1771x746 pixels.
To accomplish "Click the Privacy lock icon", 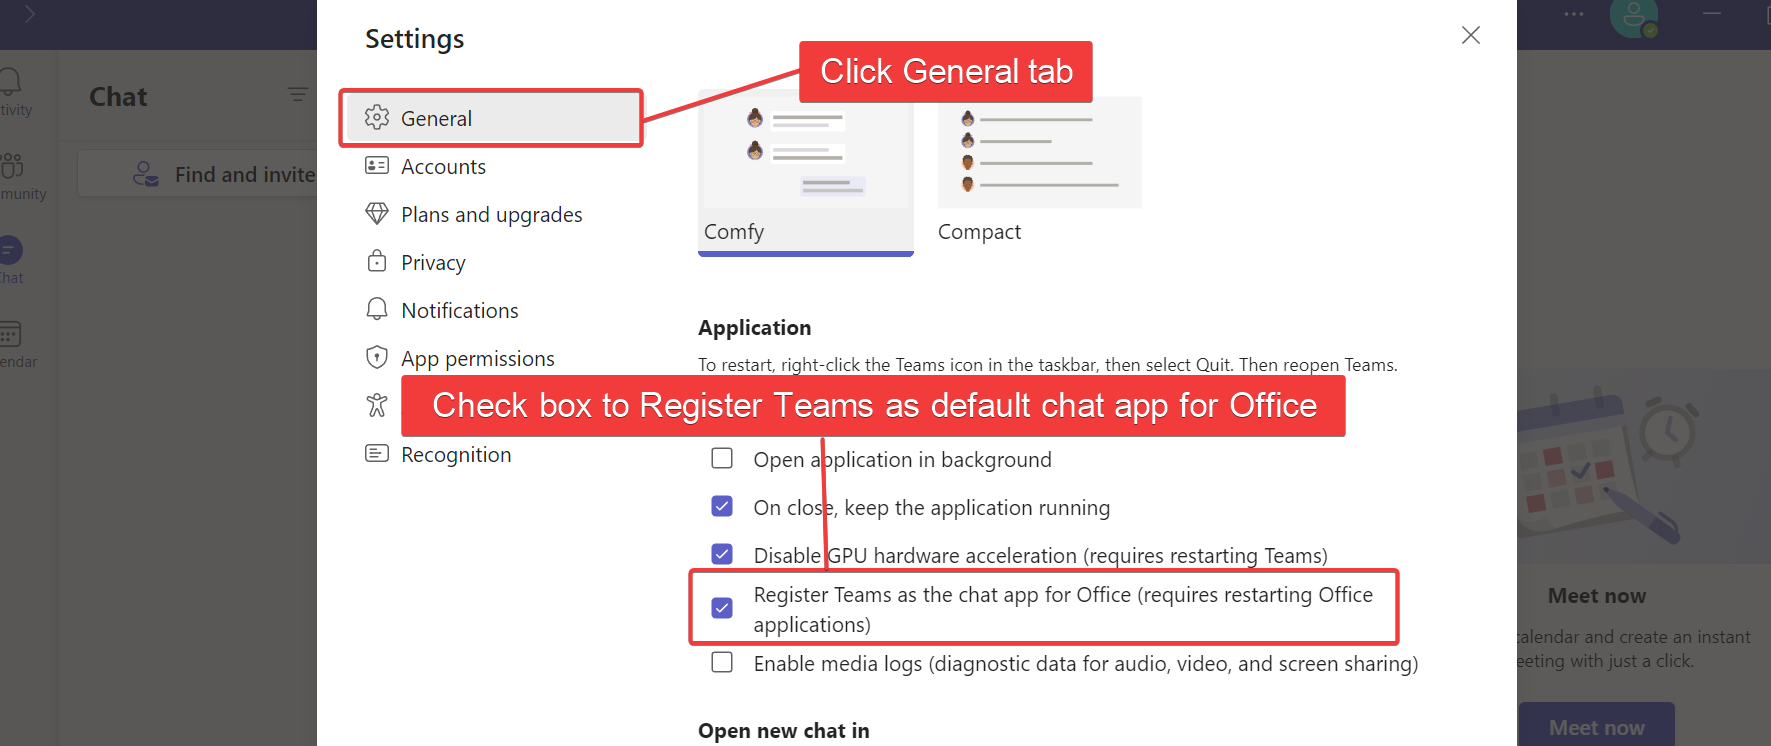I will 377,261.
